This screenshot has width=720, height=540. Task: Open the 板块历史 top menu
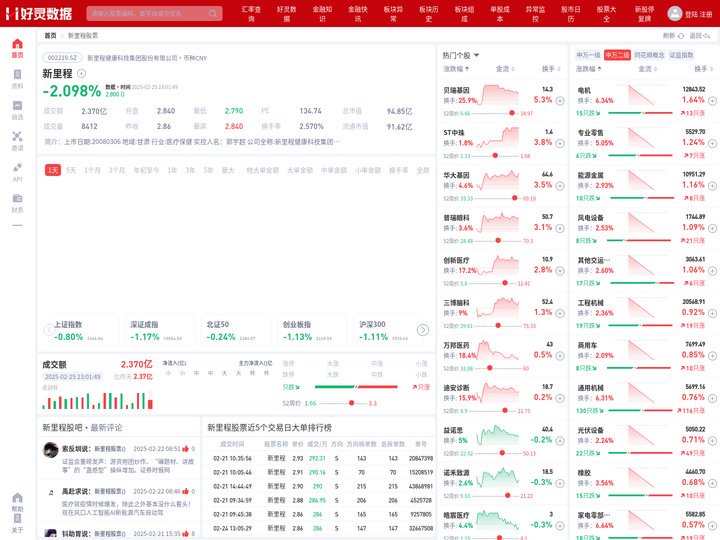point(429,14)
